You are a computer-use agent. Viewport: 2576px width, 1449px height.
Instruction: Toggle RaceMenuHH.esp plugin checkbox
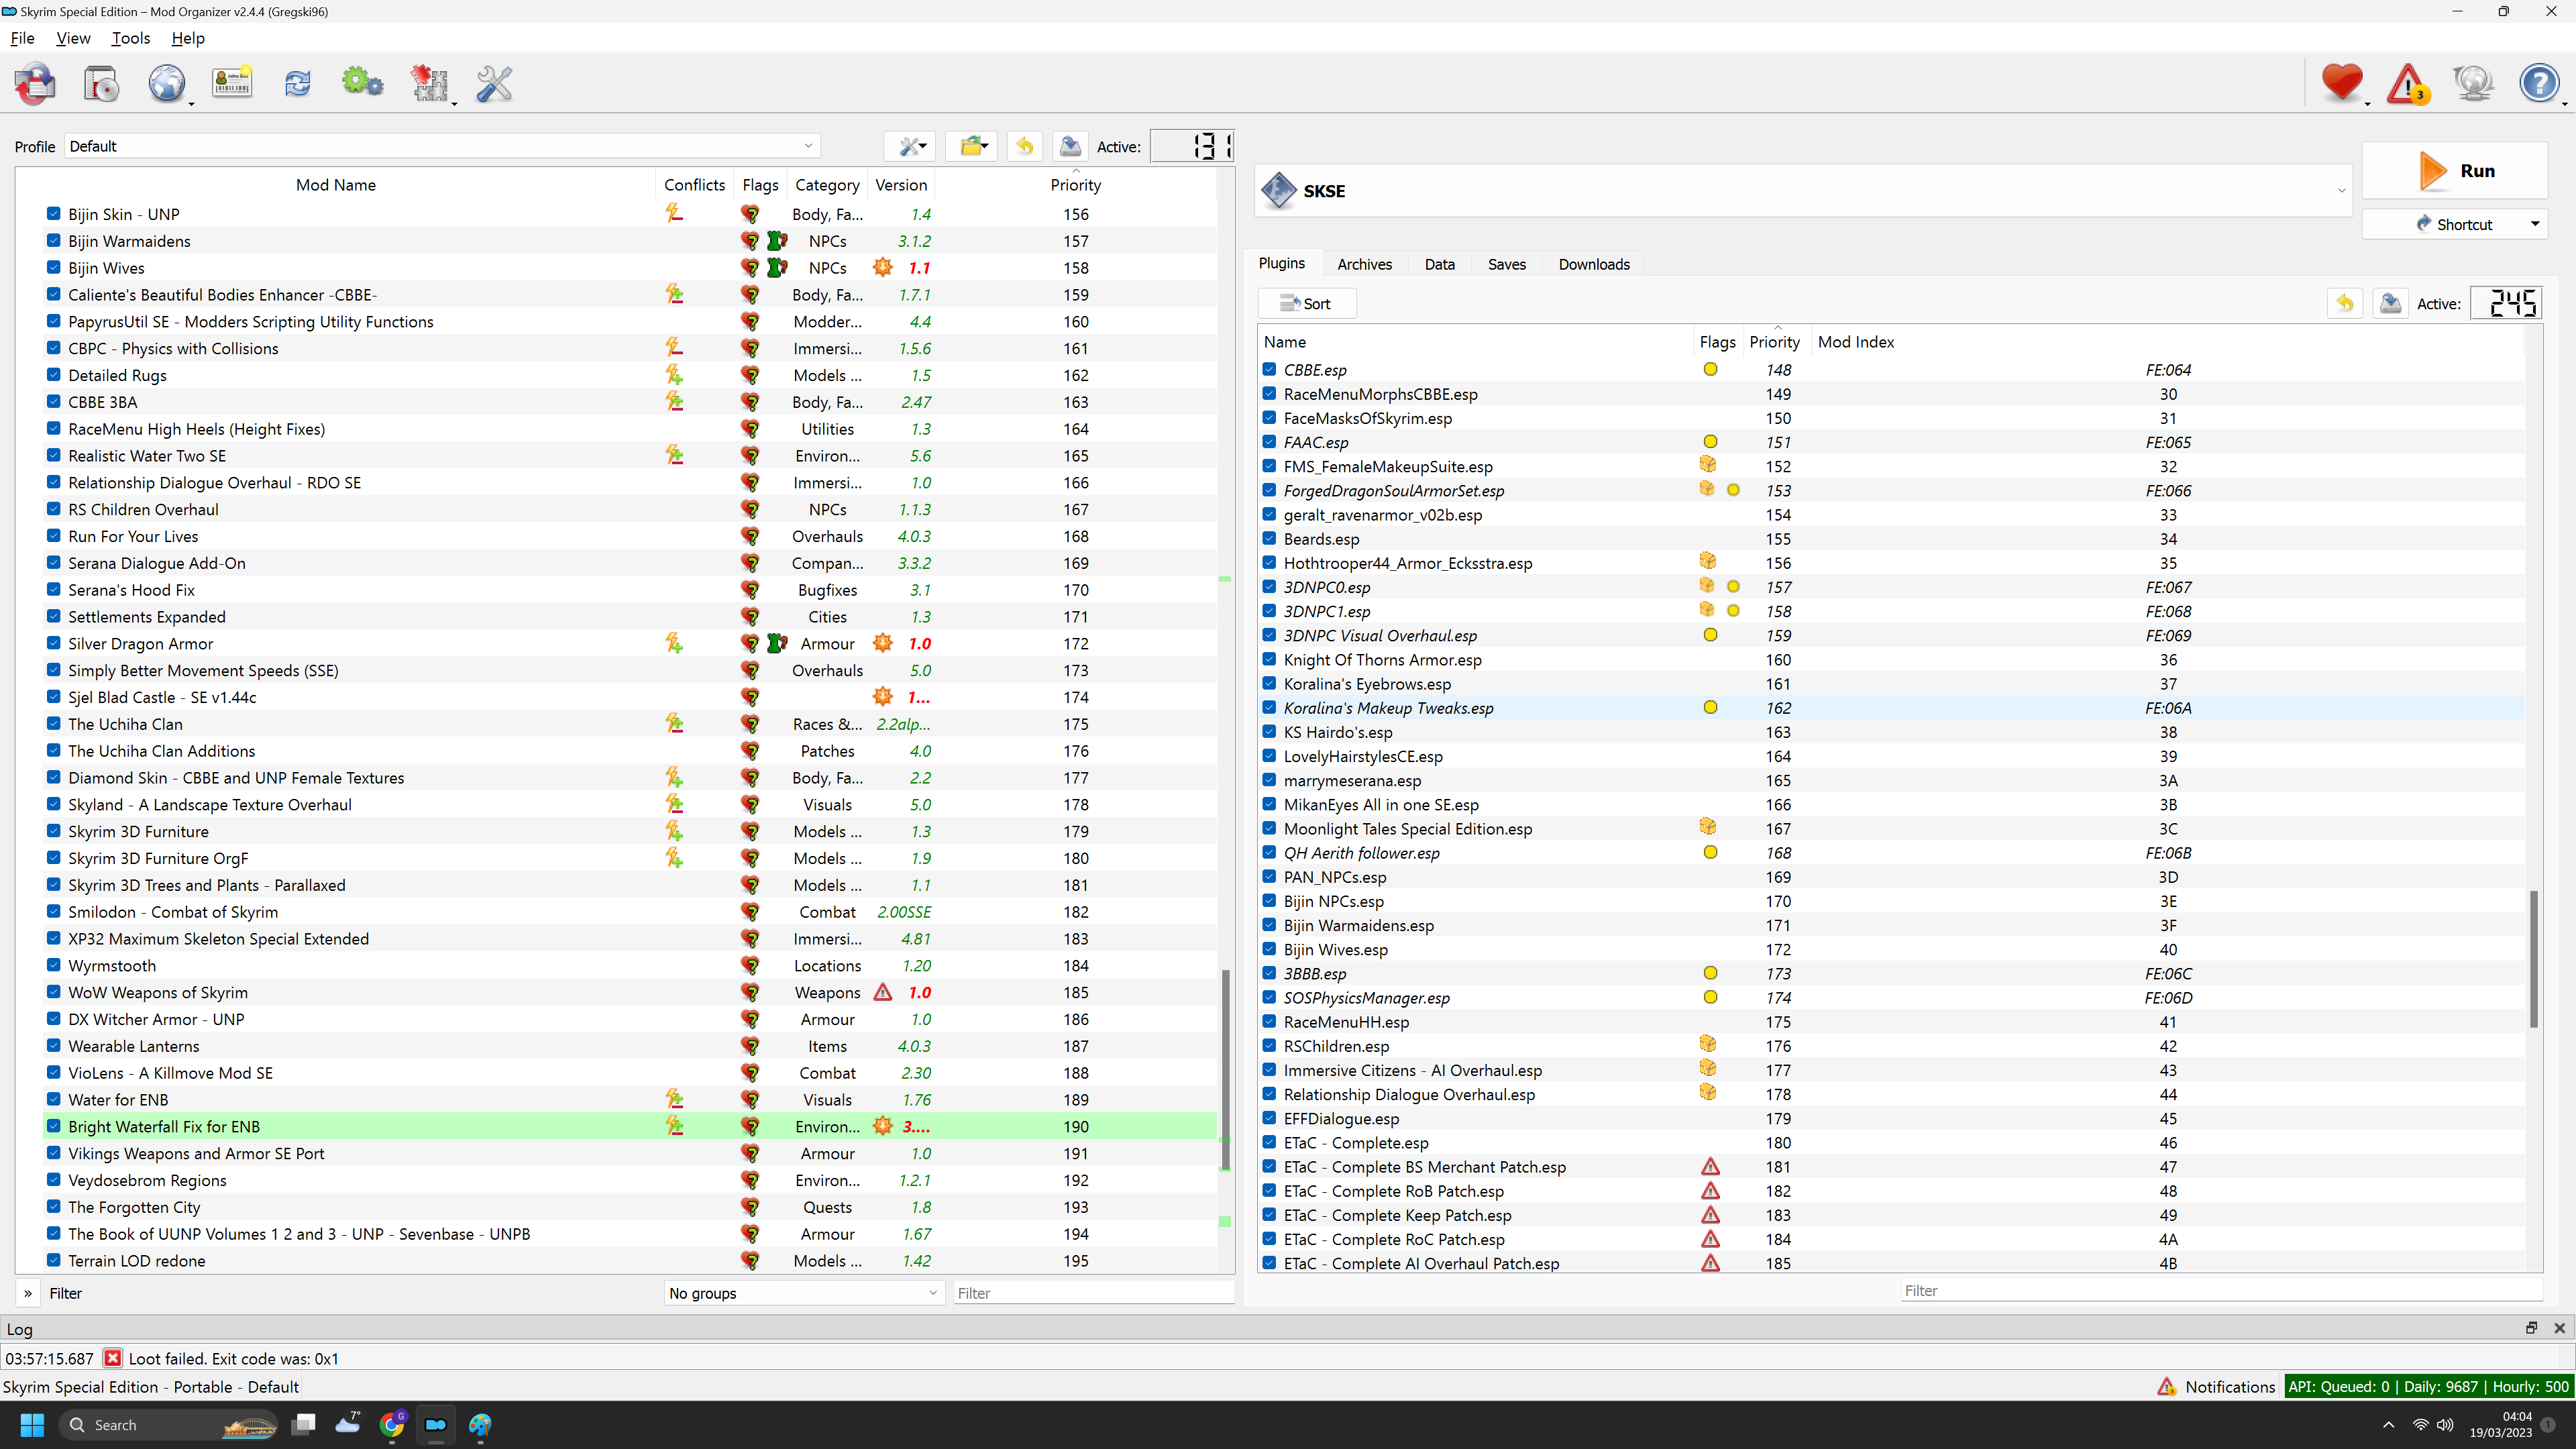(1269, 1022)
